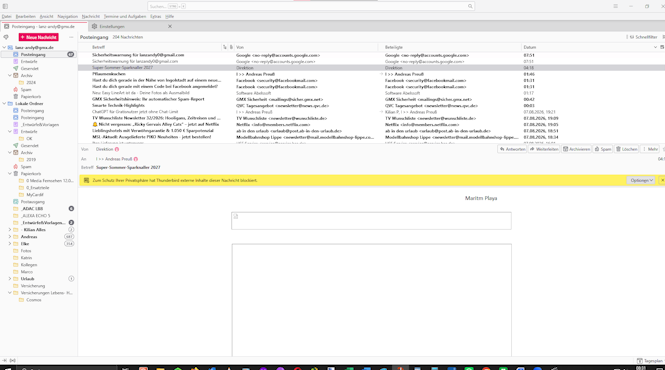Click the attachment column header icon

[x=231, y=47]
